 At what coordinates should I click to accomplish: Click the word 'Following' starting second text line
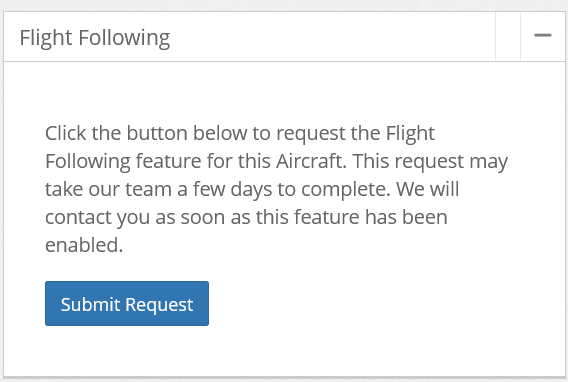88,162
